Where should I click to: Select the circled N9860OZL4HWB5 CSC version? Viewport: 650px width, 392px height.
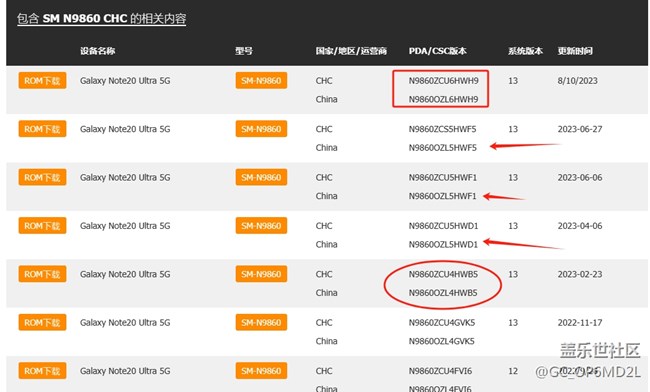point(443,293)
